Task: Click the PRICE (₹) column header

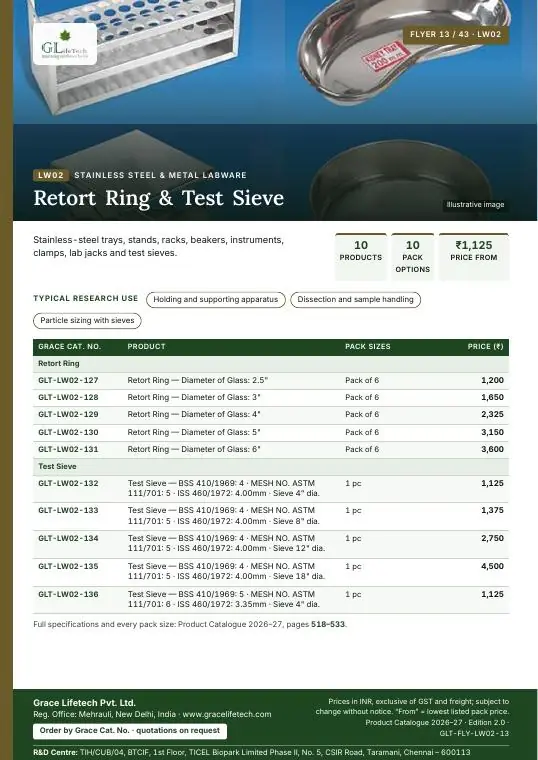Action: pyautogui.click(x=485, y=347)
